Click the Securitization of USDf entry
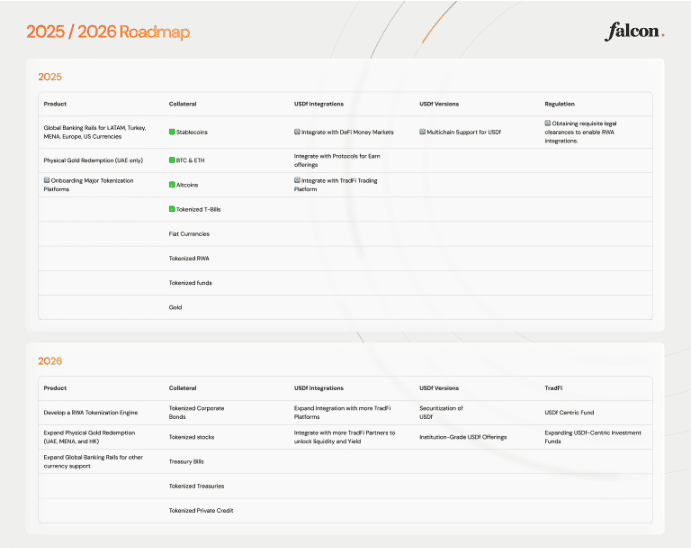Viewport: 691px width, 548px height. pos(441,412)
